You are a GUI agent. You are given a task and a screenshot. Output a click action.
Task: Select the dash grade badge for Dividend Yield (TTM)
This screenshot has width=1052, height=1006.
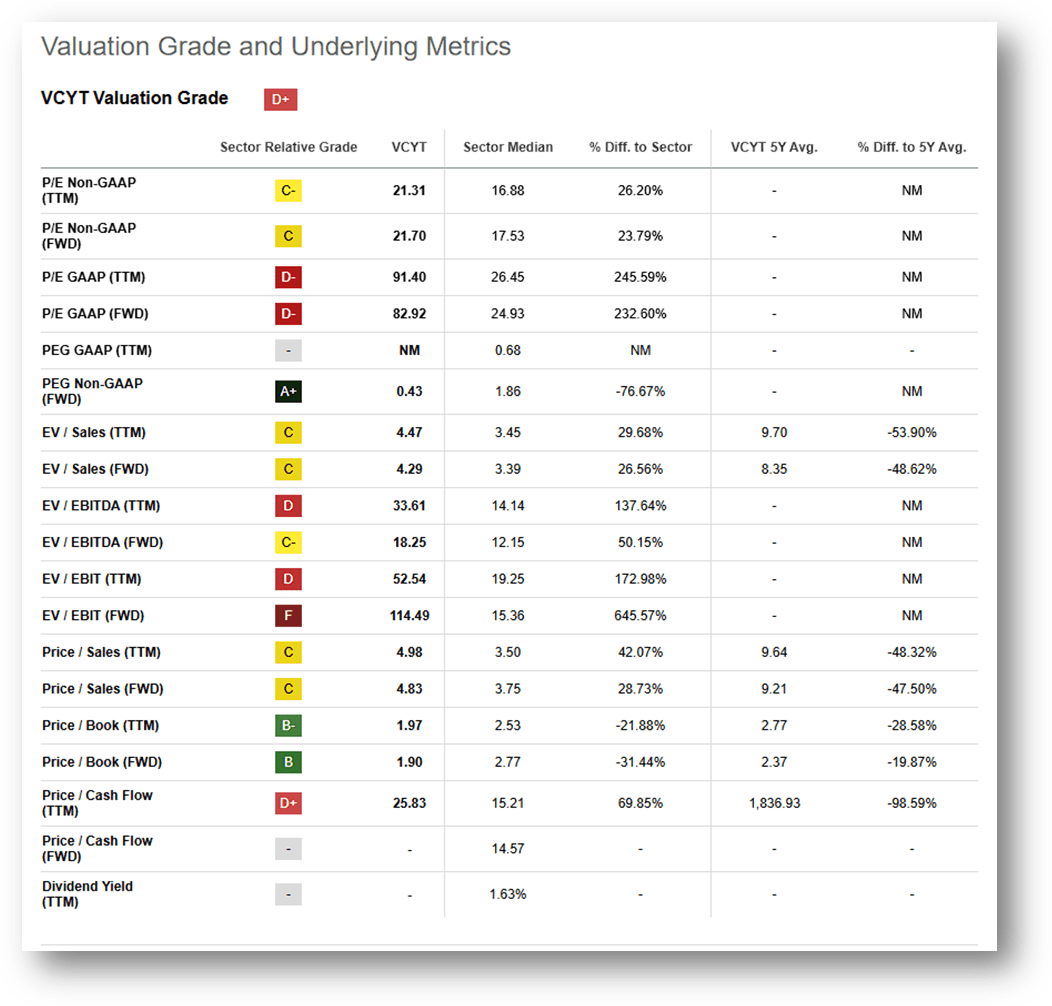[x=288, y=893]
